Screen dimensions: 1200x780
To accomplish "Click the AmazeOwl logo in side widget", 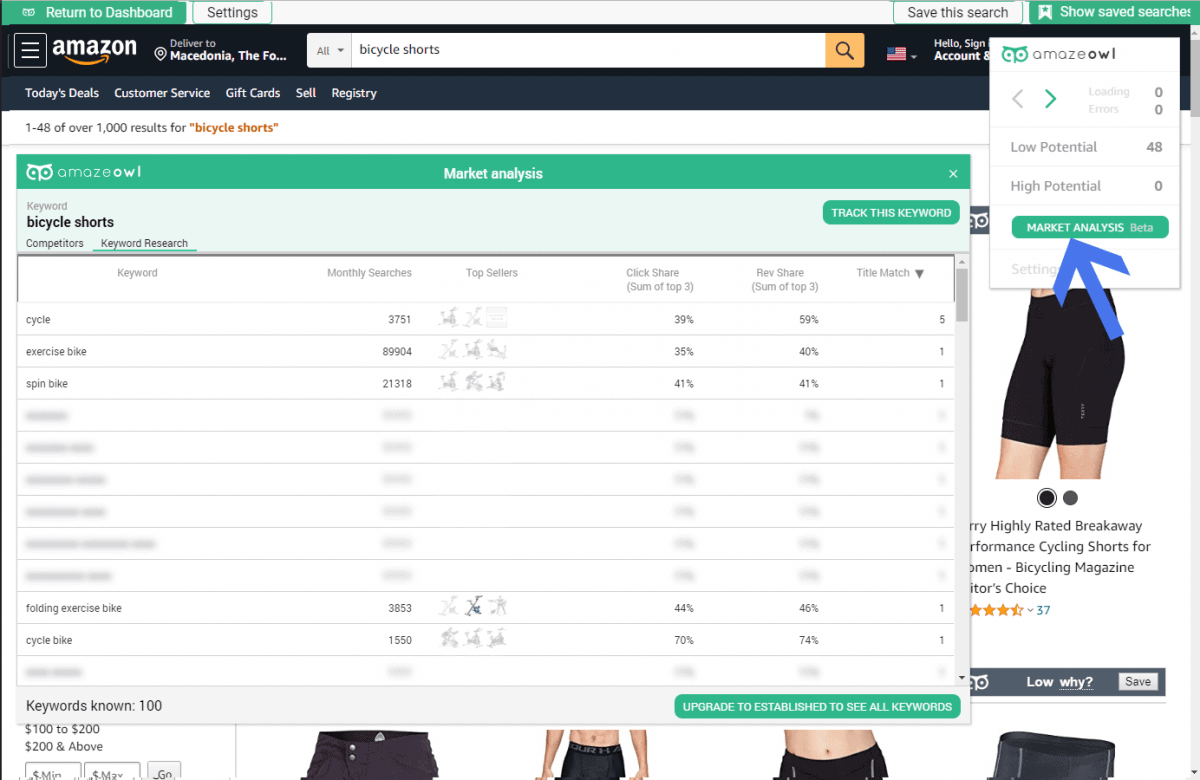I will (x=1058, y=54).
